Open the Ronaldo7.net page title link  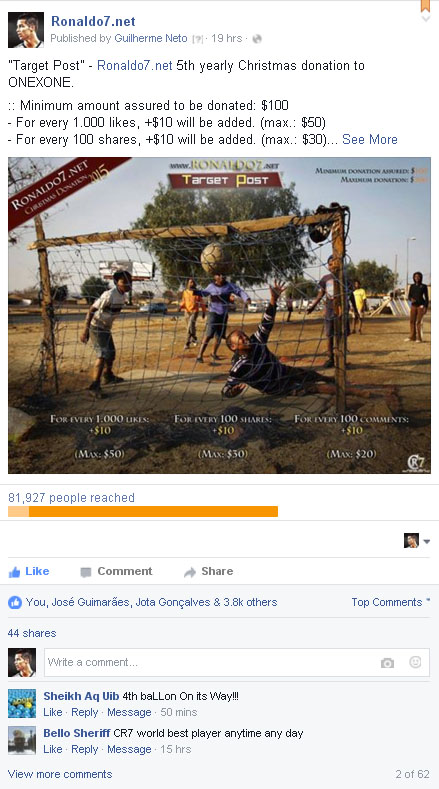point(93,21)
